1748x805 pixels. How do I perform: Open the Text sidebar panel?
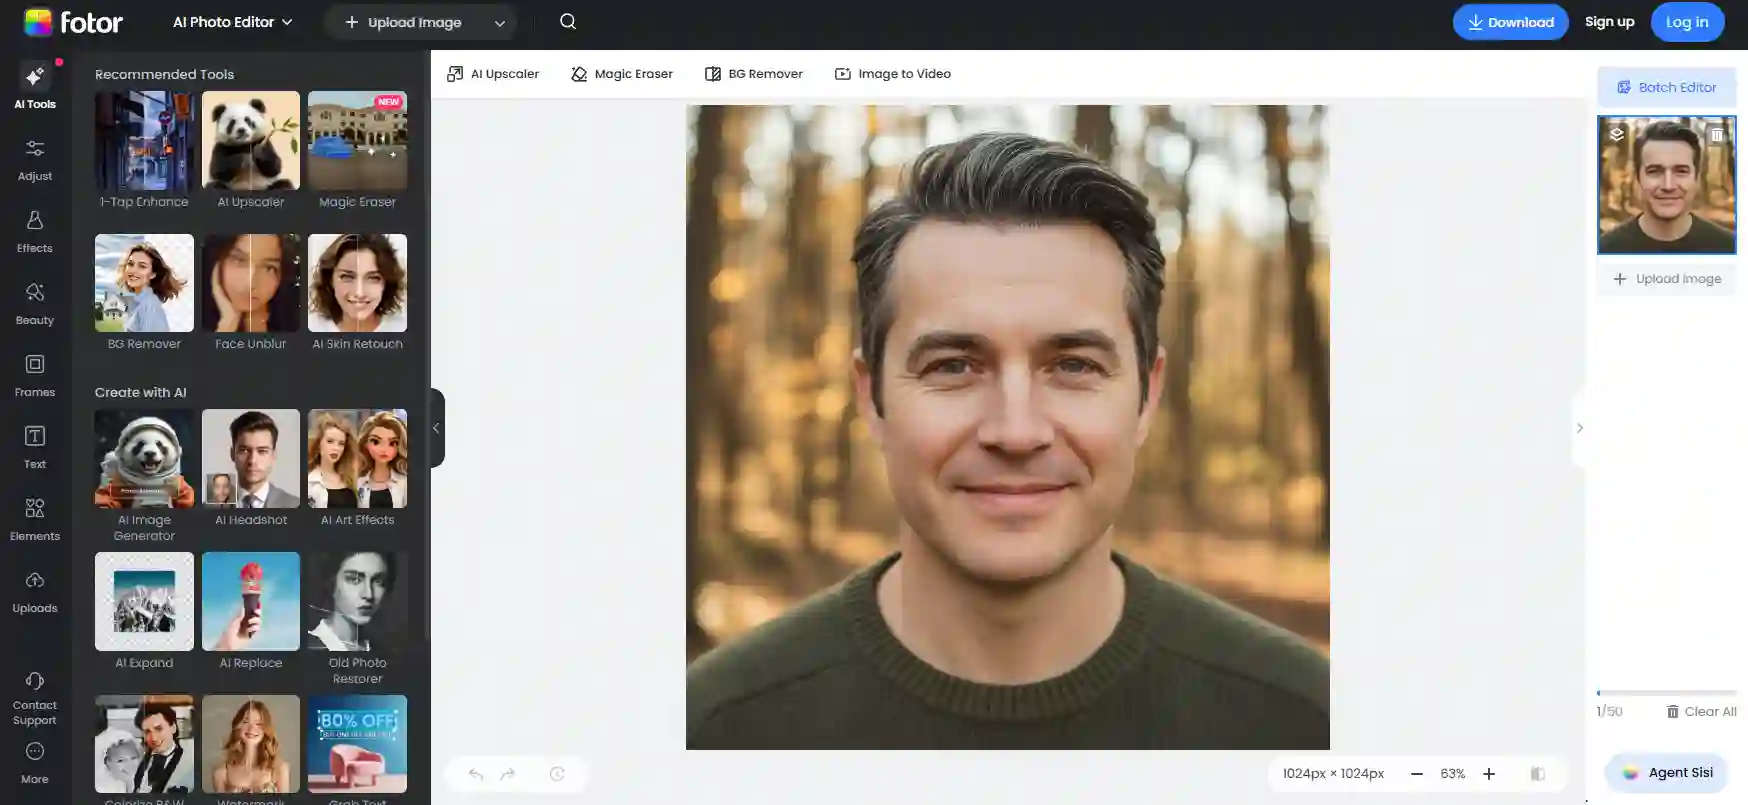(35, 447)
